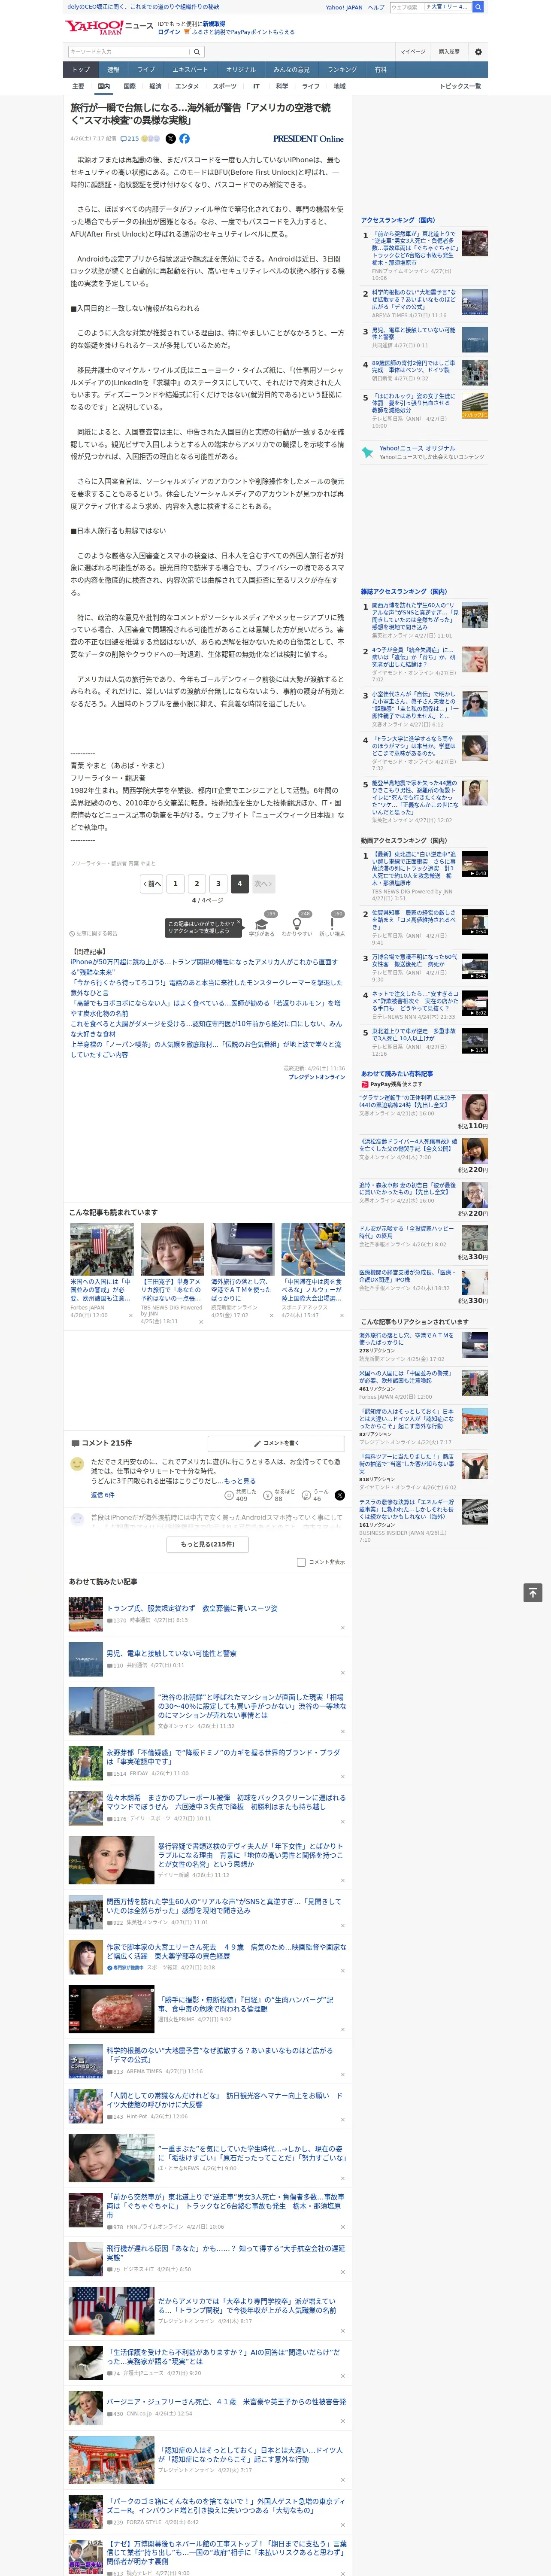Open related article about iPhoneが50万円超

tap(205, 966)
